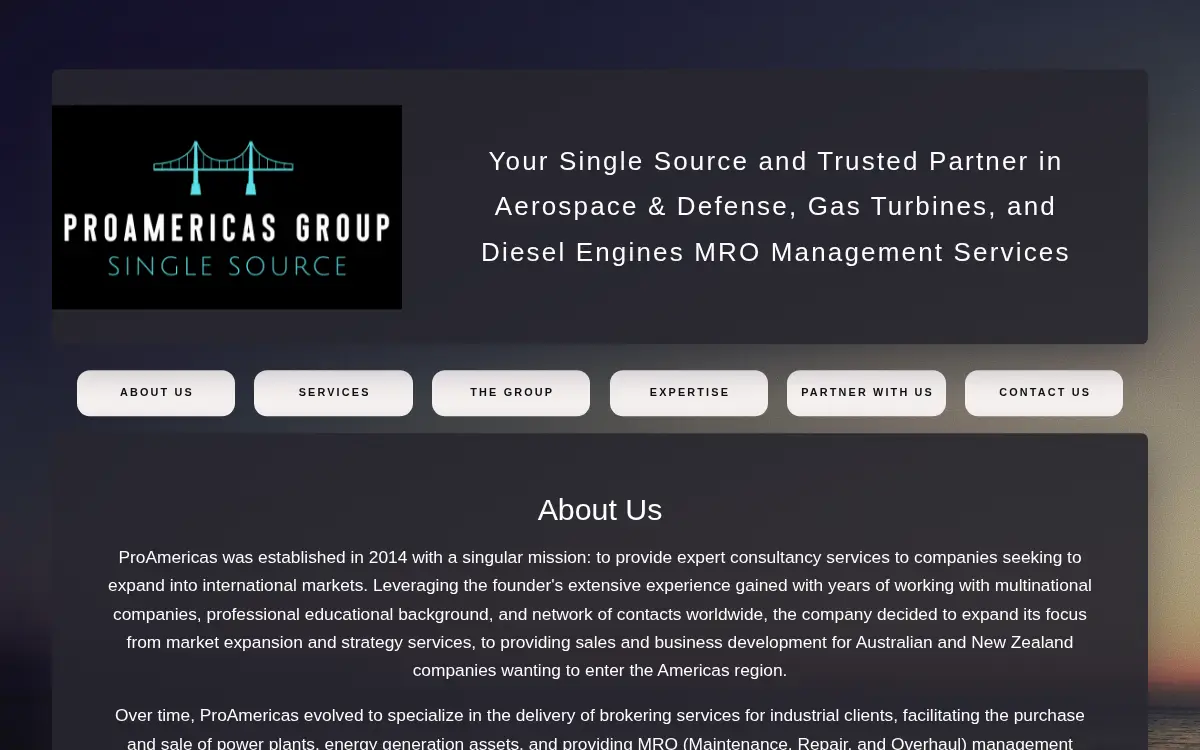Click the paragraph starting 'ProAmericas was established in 2014'
Image resolution: width=1200 pixels, height=750 pixels.
tap(600, 613)
